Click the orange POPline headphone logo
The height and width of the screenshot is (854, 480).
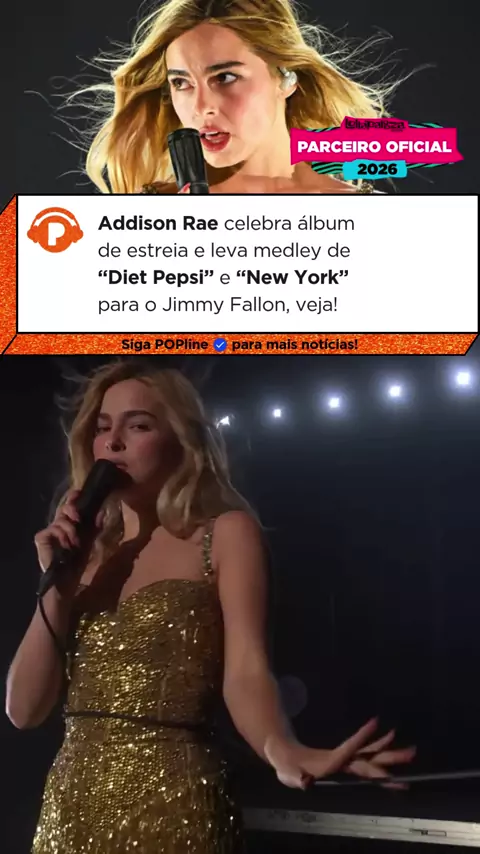coord(55,230)
